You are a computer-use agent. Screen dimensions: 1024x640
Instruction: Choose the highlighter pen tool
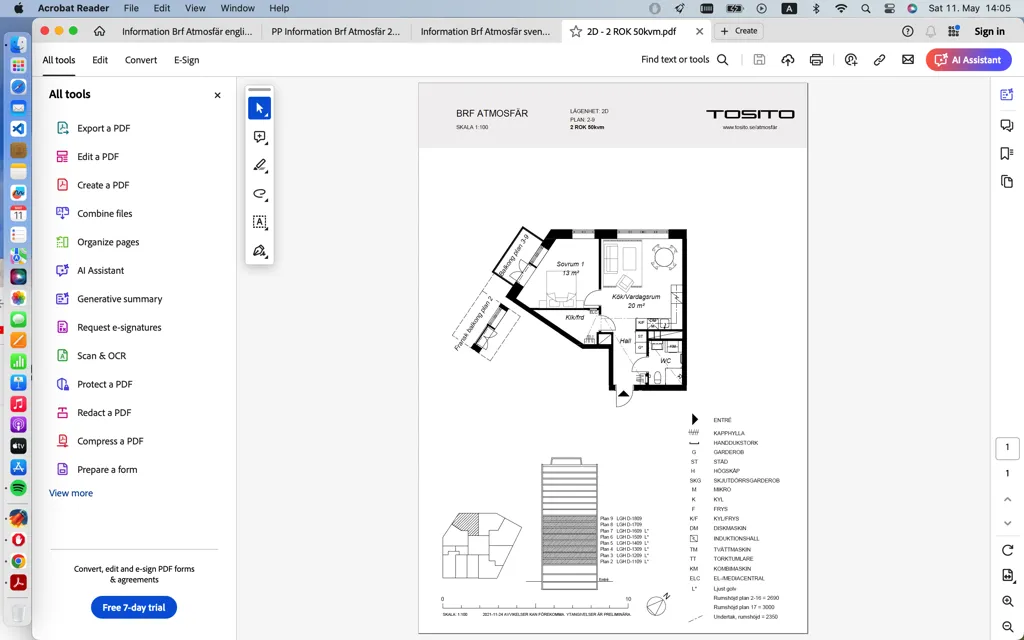(x=259, y=165)
